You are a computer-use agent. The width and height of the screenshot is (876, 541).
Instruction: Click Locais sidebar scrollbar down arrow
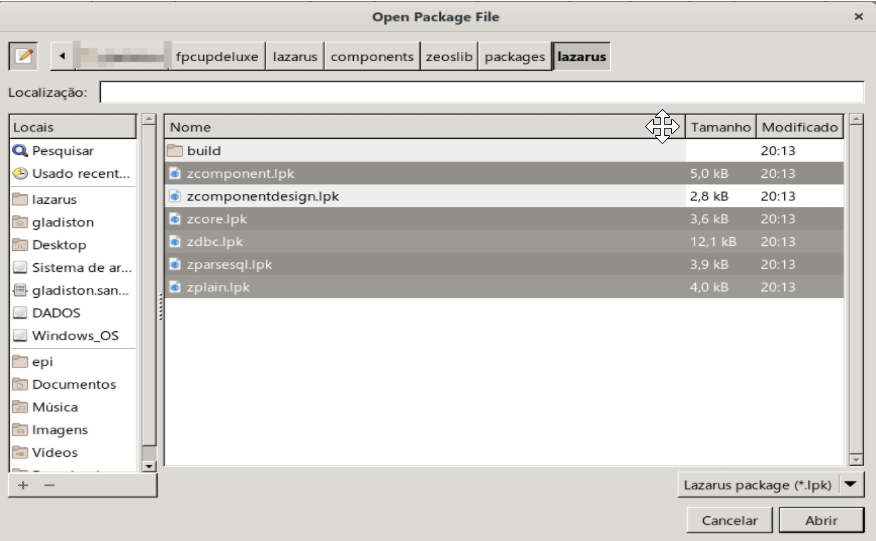149,466
